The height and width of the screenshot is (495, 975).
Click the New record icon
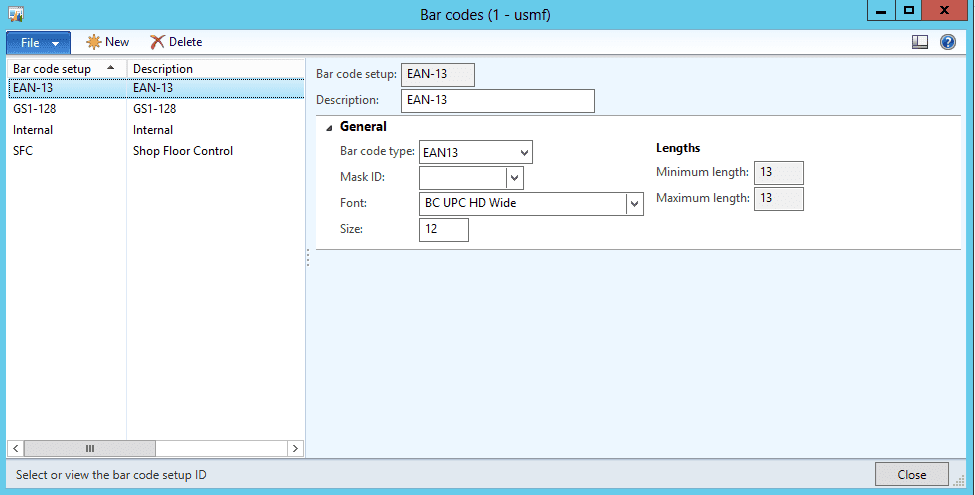(x=94, y=42)
